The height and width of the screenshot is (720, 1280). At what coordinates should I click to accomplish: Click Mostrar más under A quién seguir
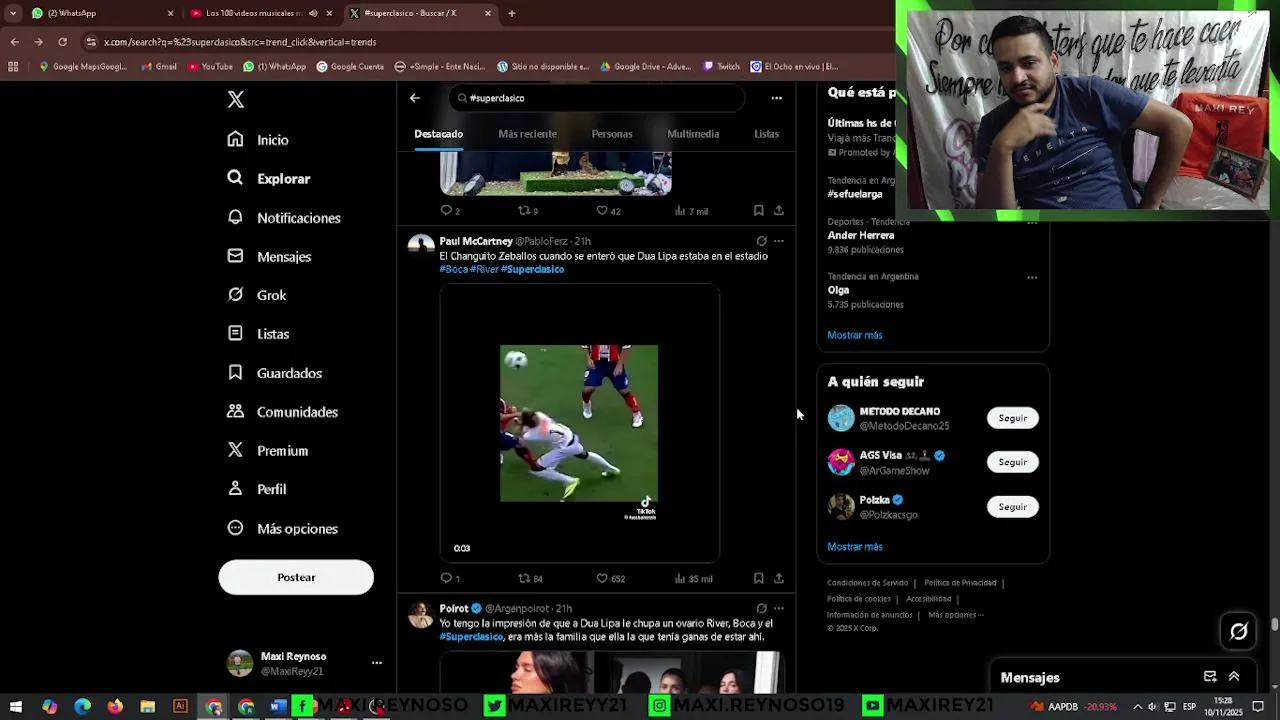[855, 547]
